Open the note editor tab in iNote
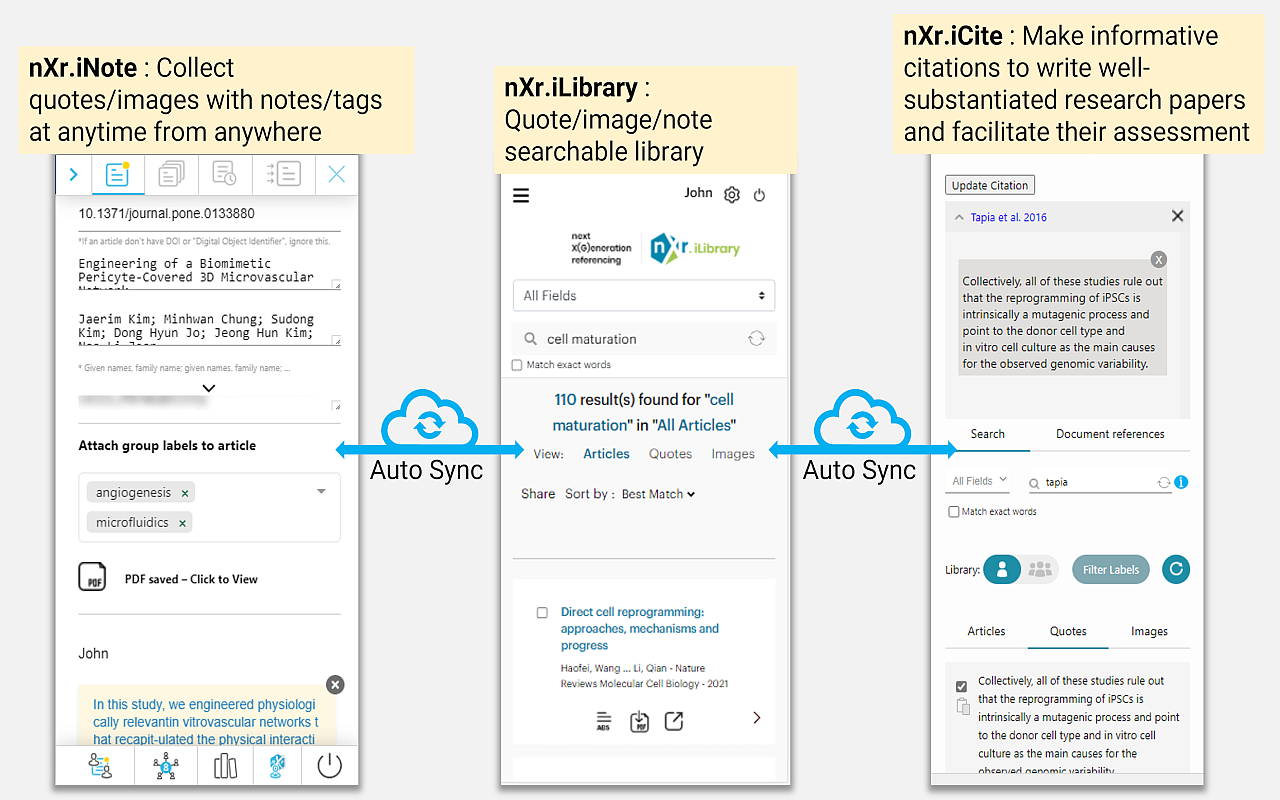The image size is (1280, 800). click(118, 175)
